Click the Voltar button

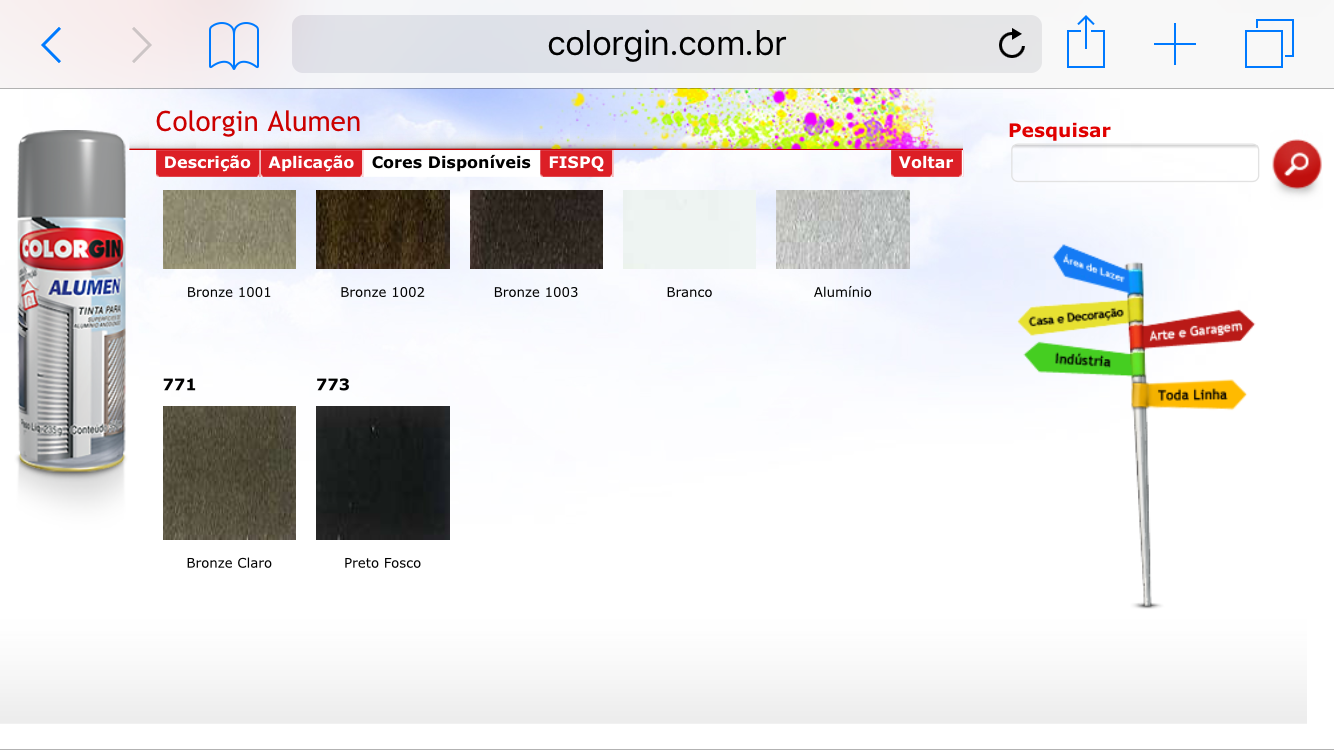[x=926, y=163]
